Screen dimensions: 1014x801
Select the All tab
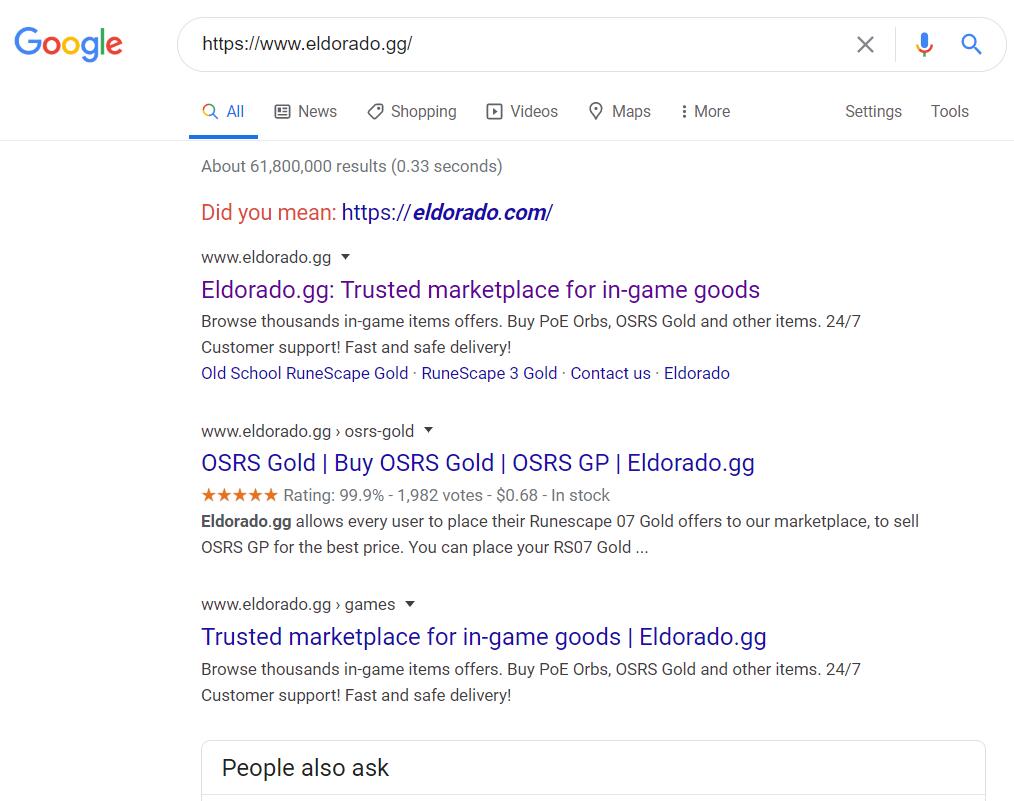point(223,111)
